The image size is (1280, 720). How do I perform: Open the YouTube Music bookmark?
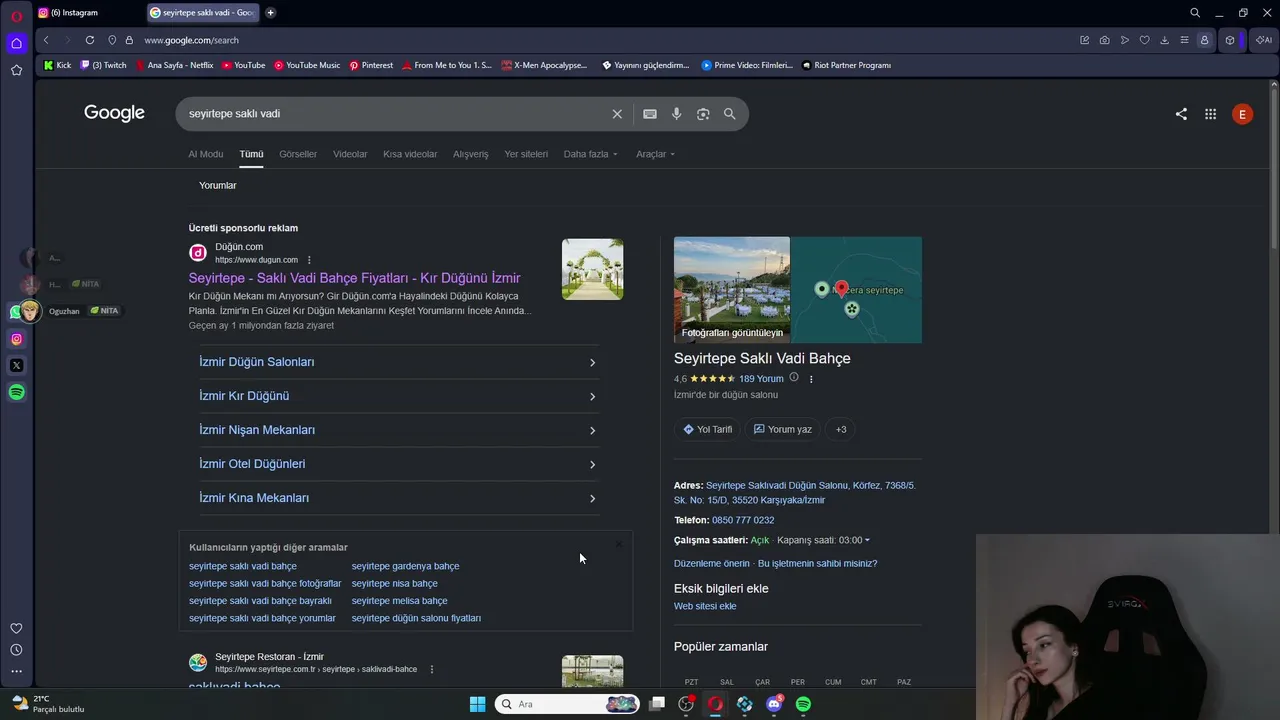307,65
